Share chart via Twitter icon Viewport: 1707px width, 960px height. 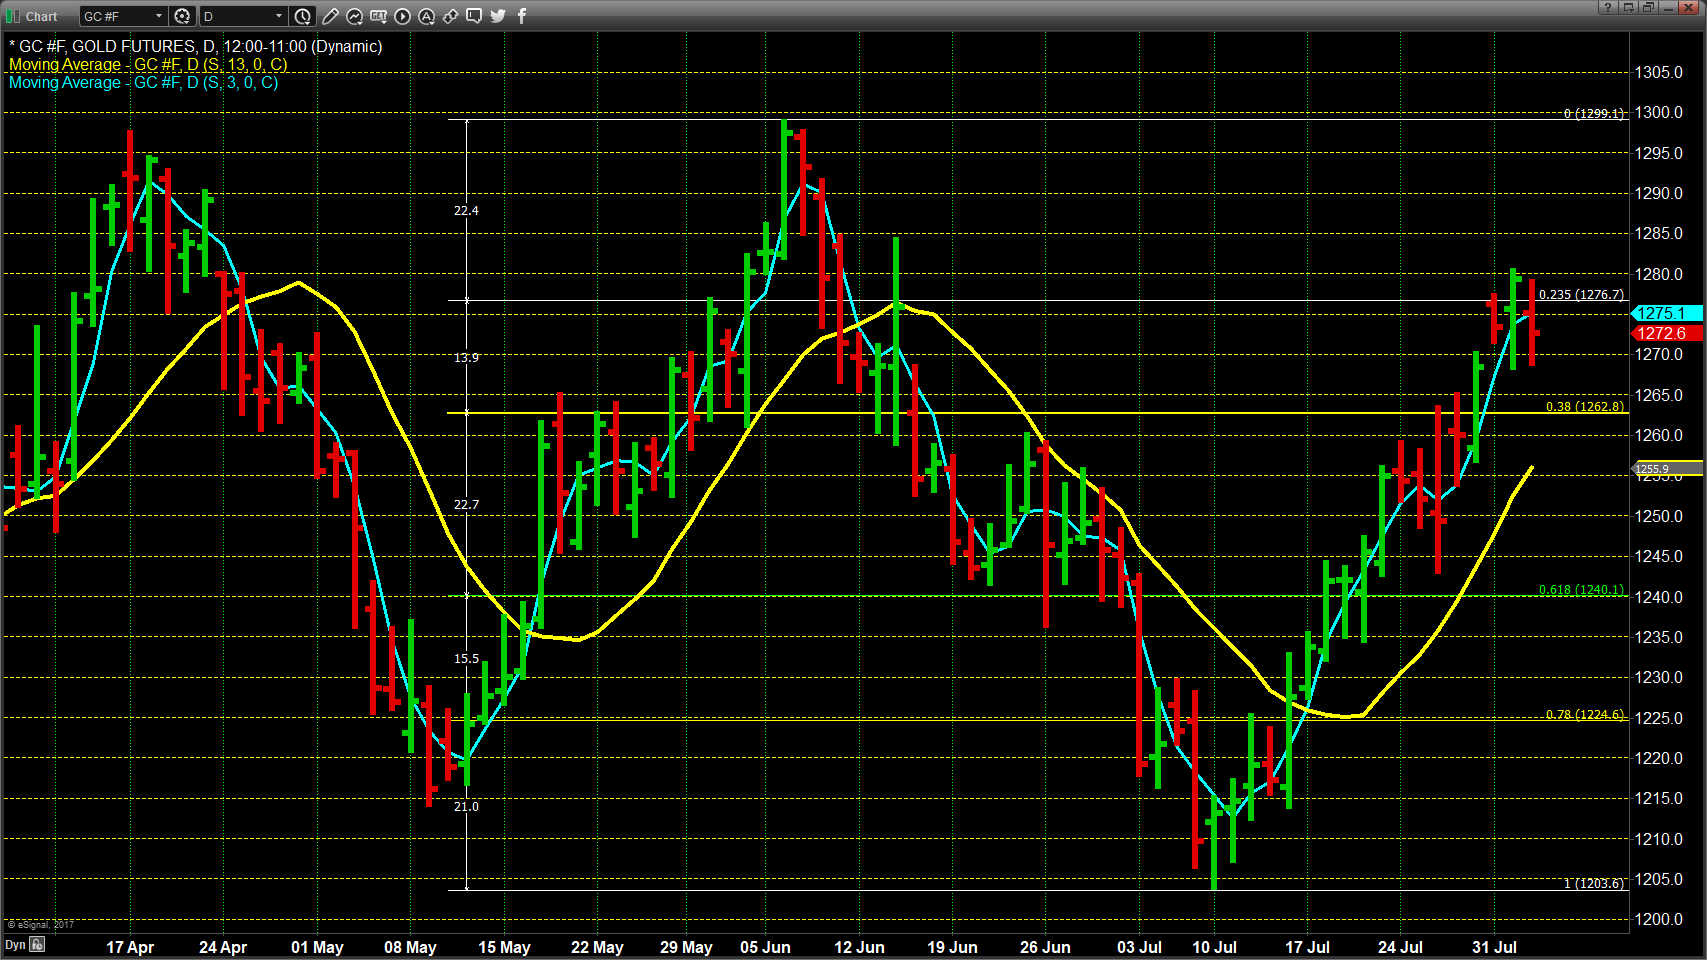point(498,16)
